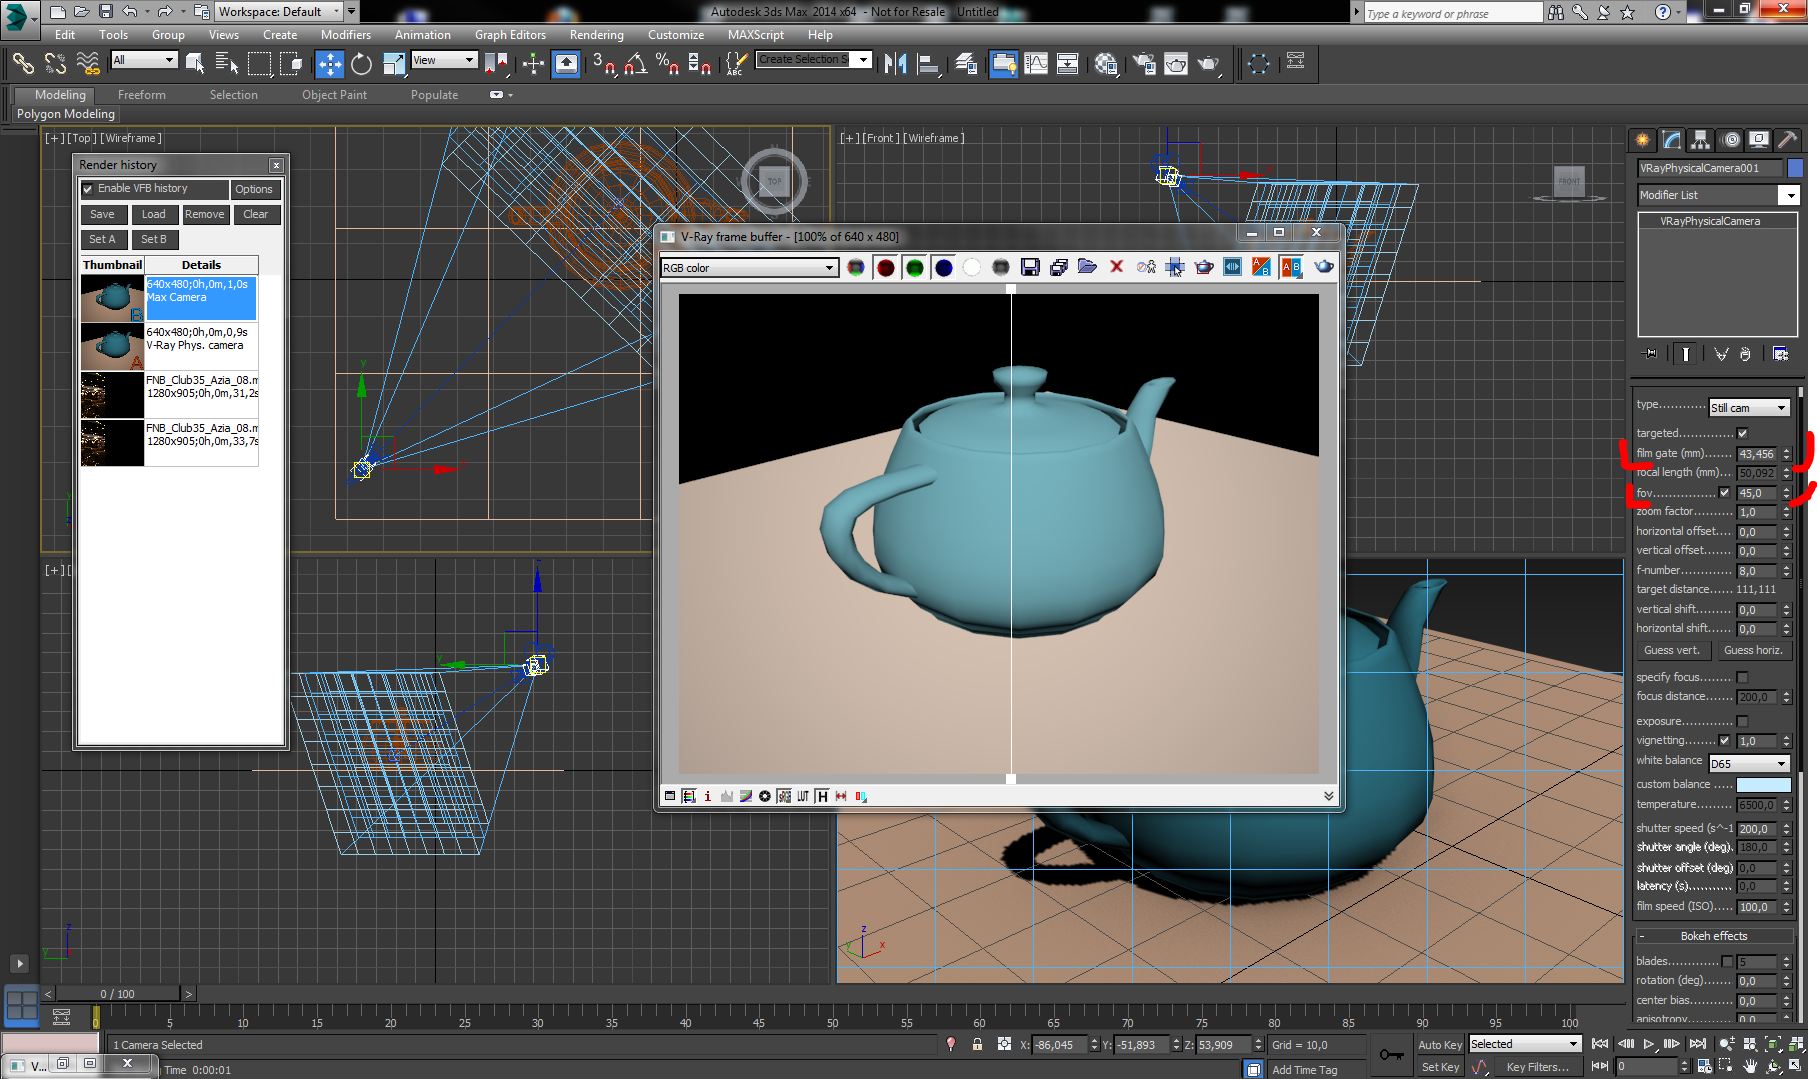The image size is (1817, 1079).
Task: Toggle red channel in V-Ray frame buffer
Action: point(885,267)
